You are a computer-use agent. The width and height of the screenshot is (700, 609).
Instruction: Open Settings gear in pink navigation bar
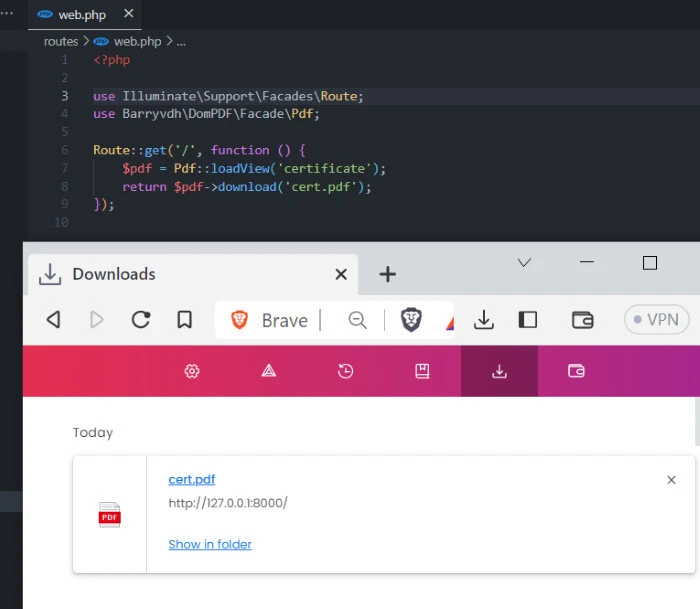tap(192, 371)
